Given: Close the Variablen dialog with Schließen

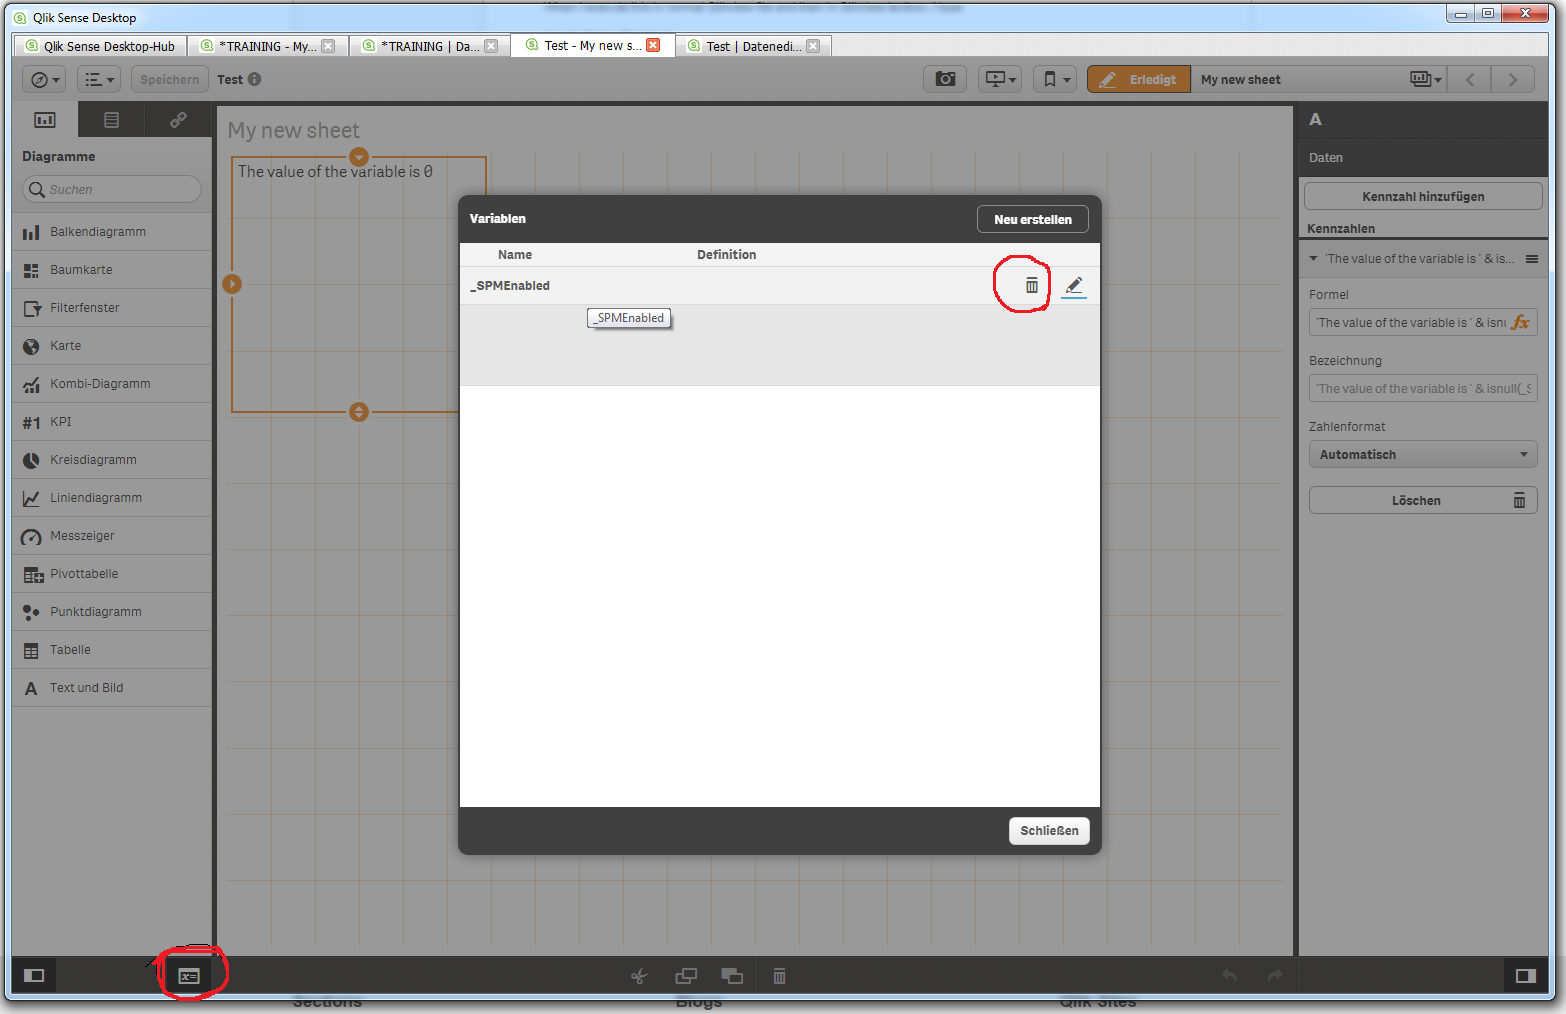Looking at the screenshot, I should (1049, 831).
